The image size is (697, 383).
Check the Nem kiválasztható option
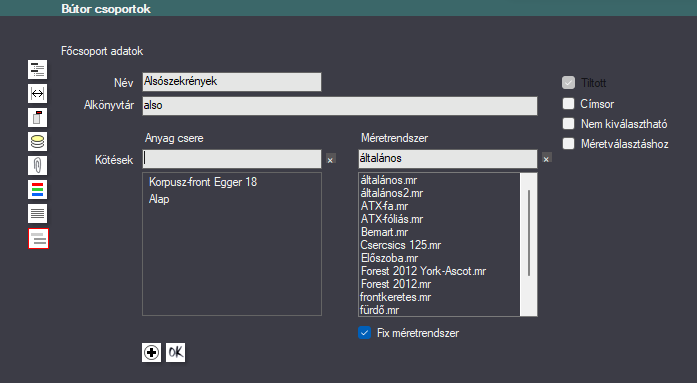click(569, 124)
